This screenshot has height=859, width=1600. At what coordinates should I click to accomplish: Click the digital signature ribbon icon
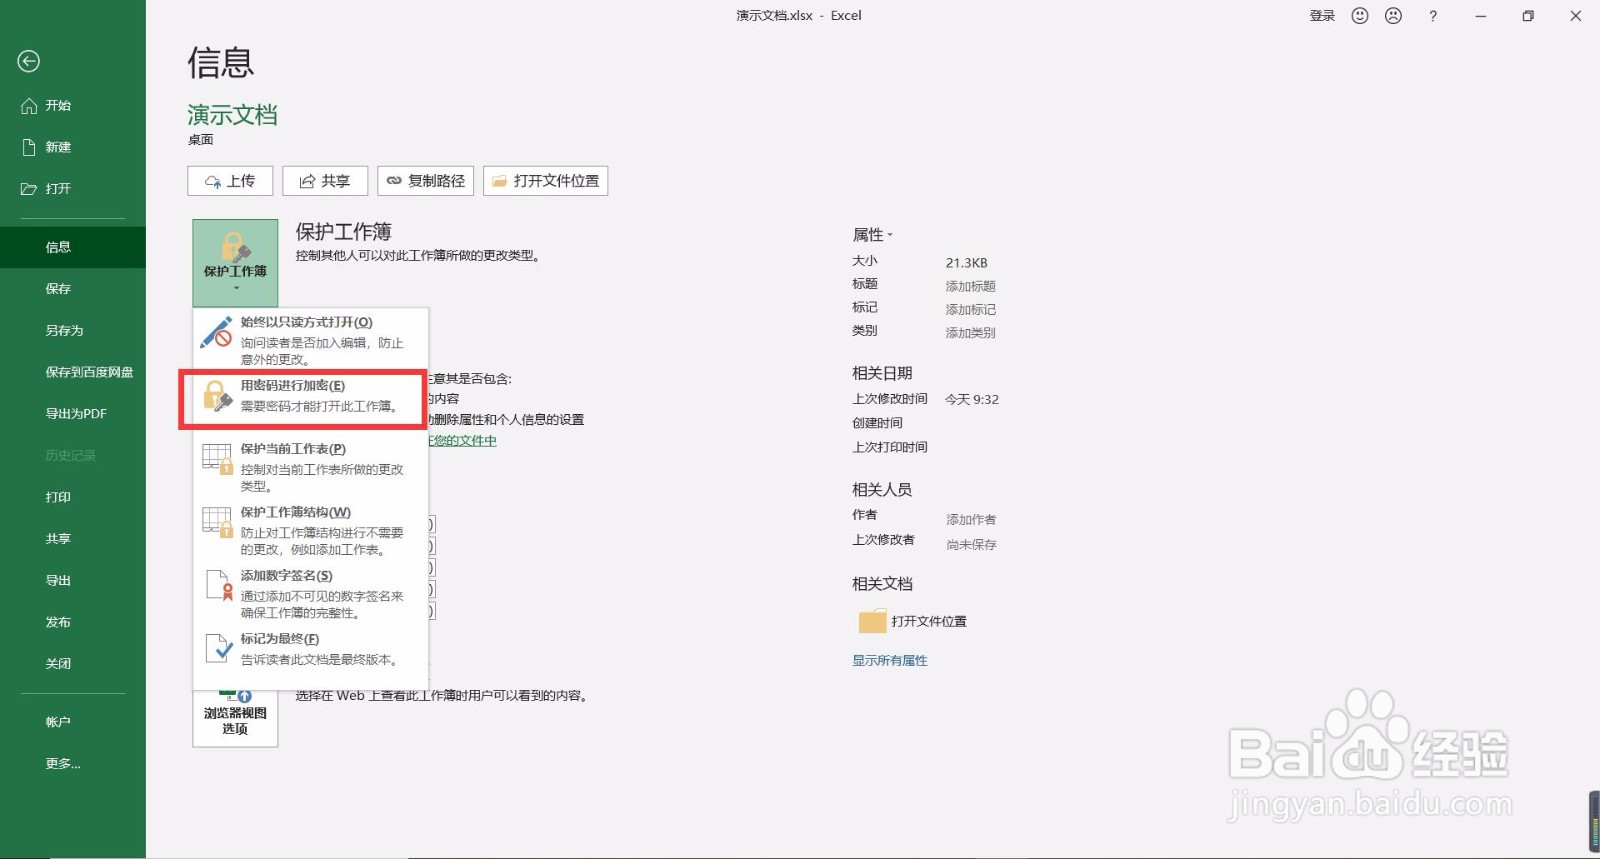click(218, 585)
